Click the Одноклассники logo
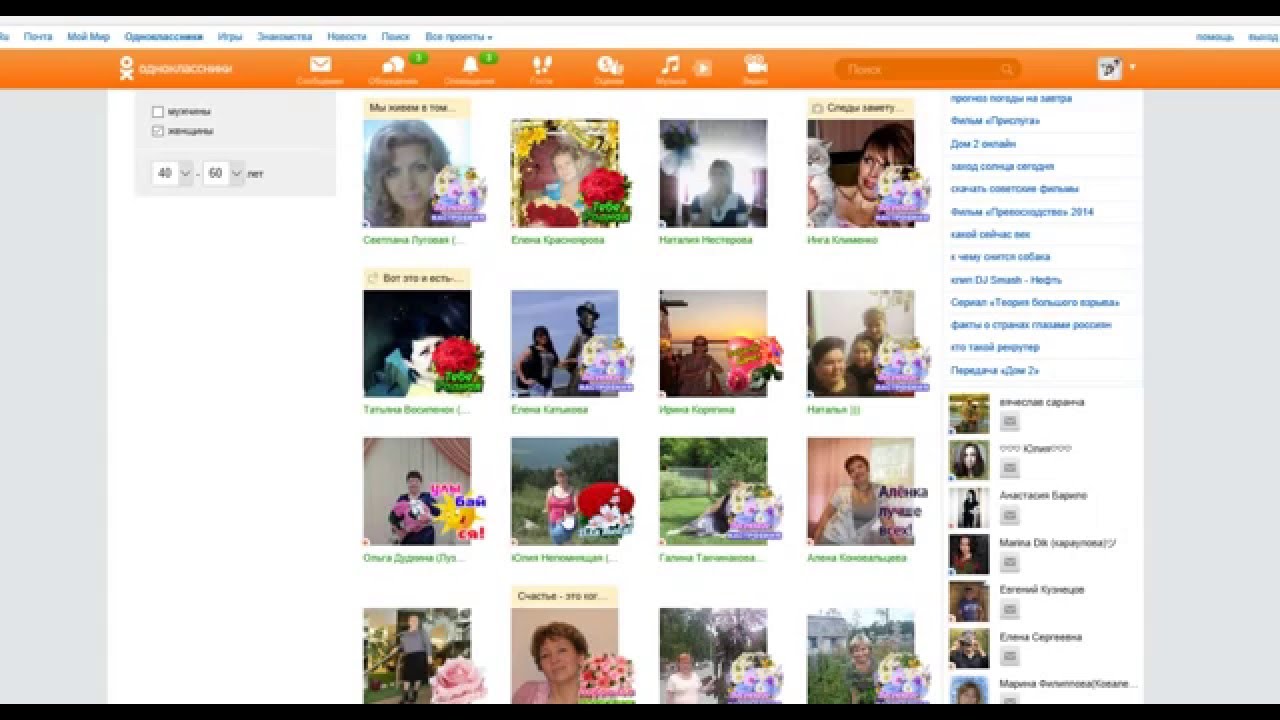The image size is (1280, 720). pos(176,68)
